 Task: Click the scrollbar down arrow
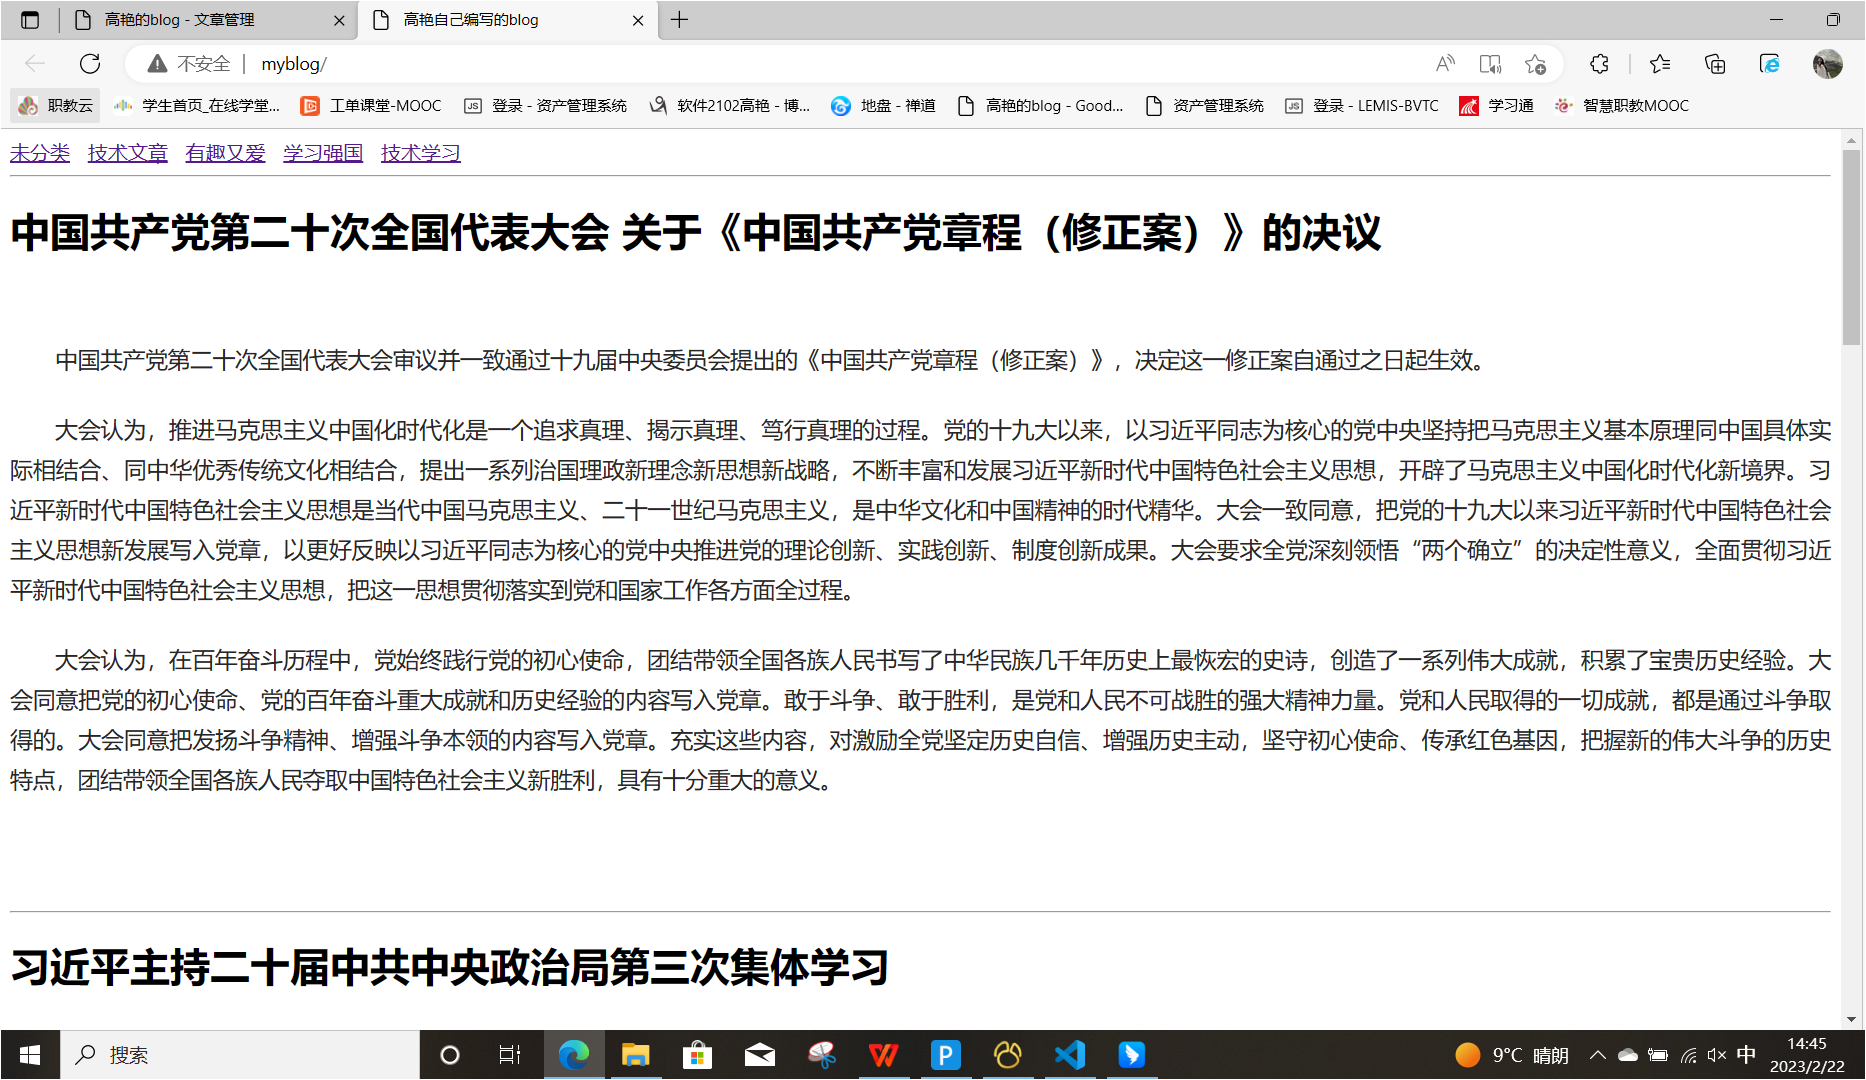tap(1851, 1020)
